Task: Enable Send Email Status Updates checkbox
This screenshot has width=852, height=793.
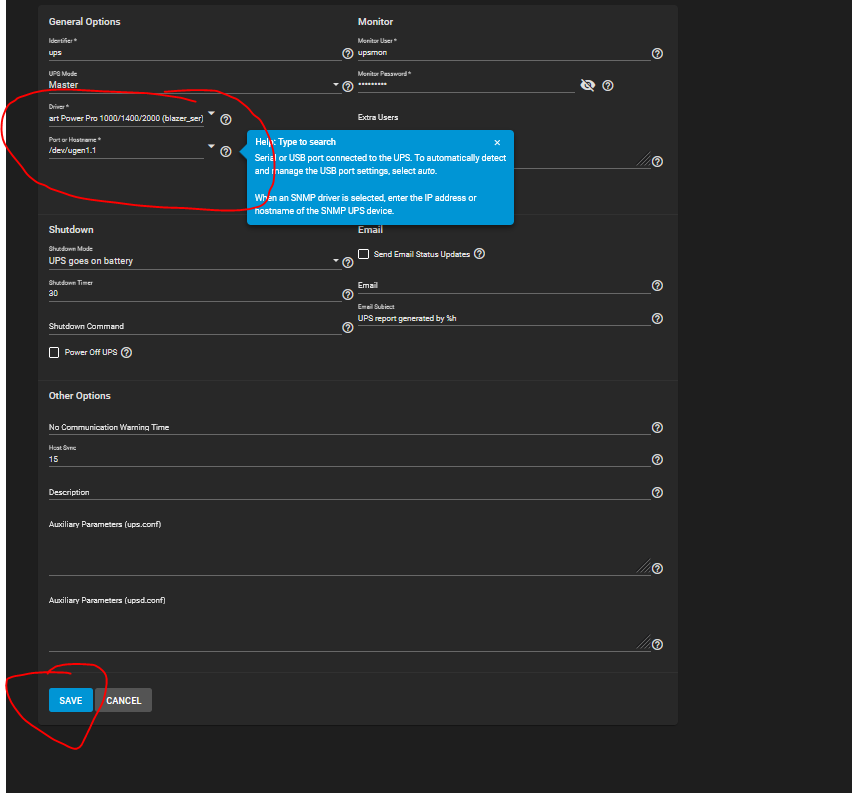Action: 364,255
